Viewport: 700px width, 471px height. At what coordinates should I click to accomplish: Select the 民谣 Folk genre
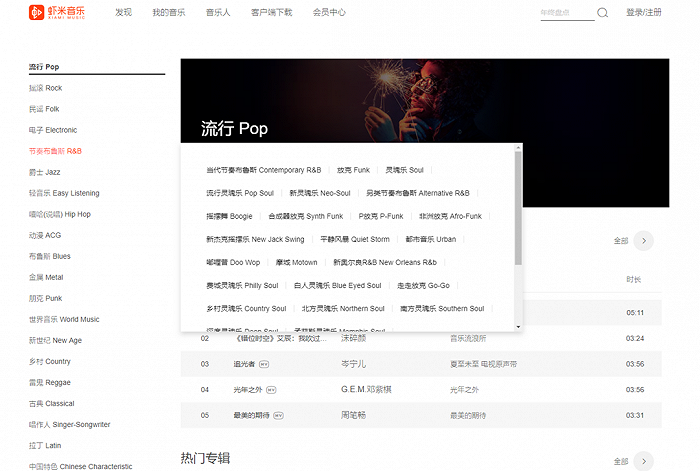click(44, 109)
